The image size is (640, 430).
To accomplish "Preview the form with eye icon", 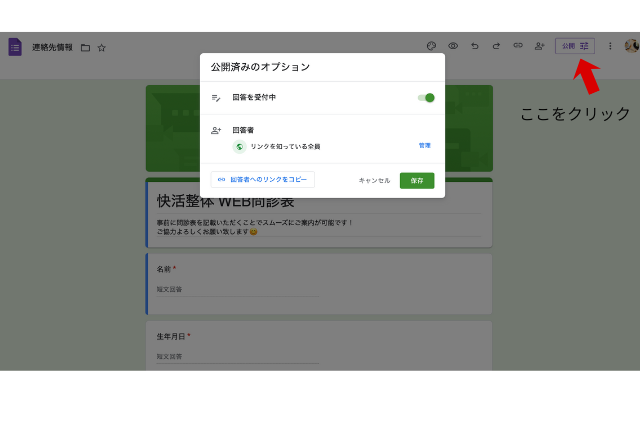I will 453,46.
